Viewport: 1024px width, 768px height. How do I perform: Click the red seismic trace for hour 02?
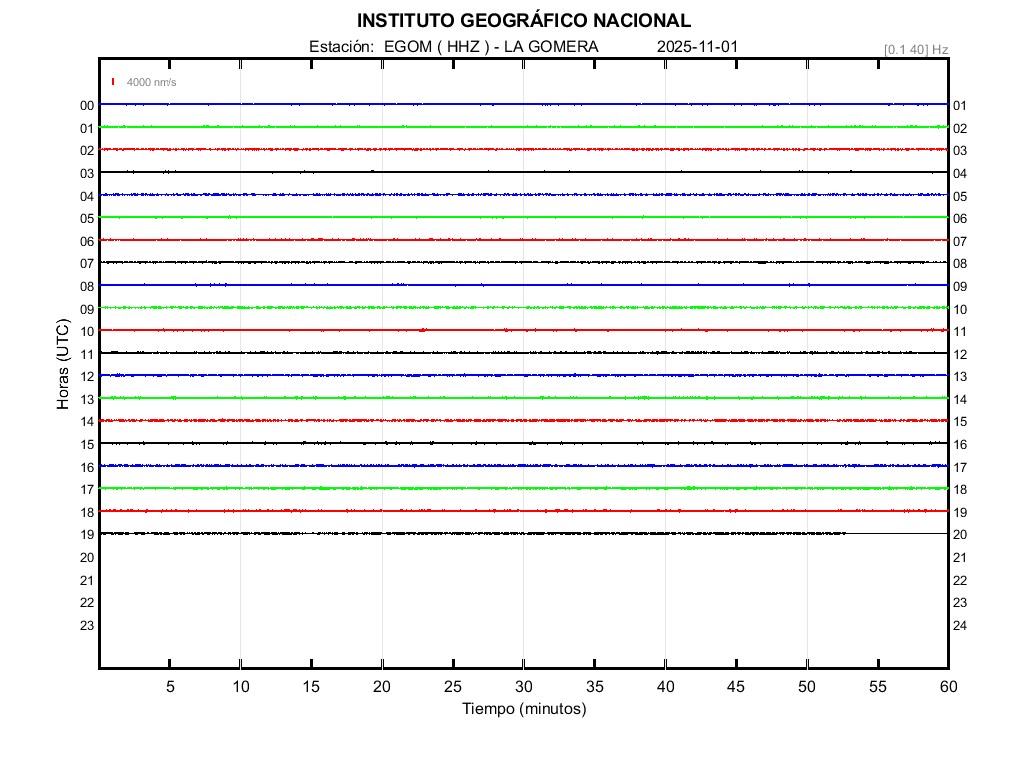pos(523,149)
